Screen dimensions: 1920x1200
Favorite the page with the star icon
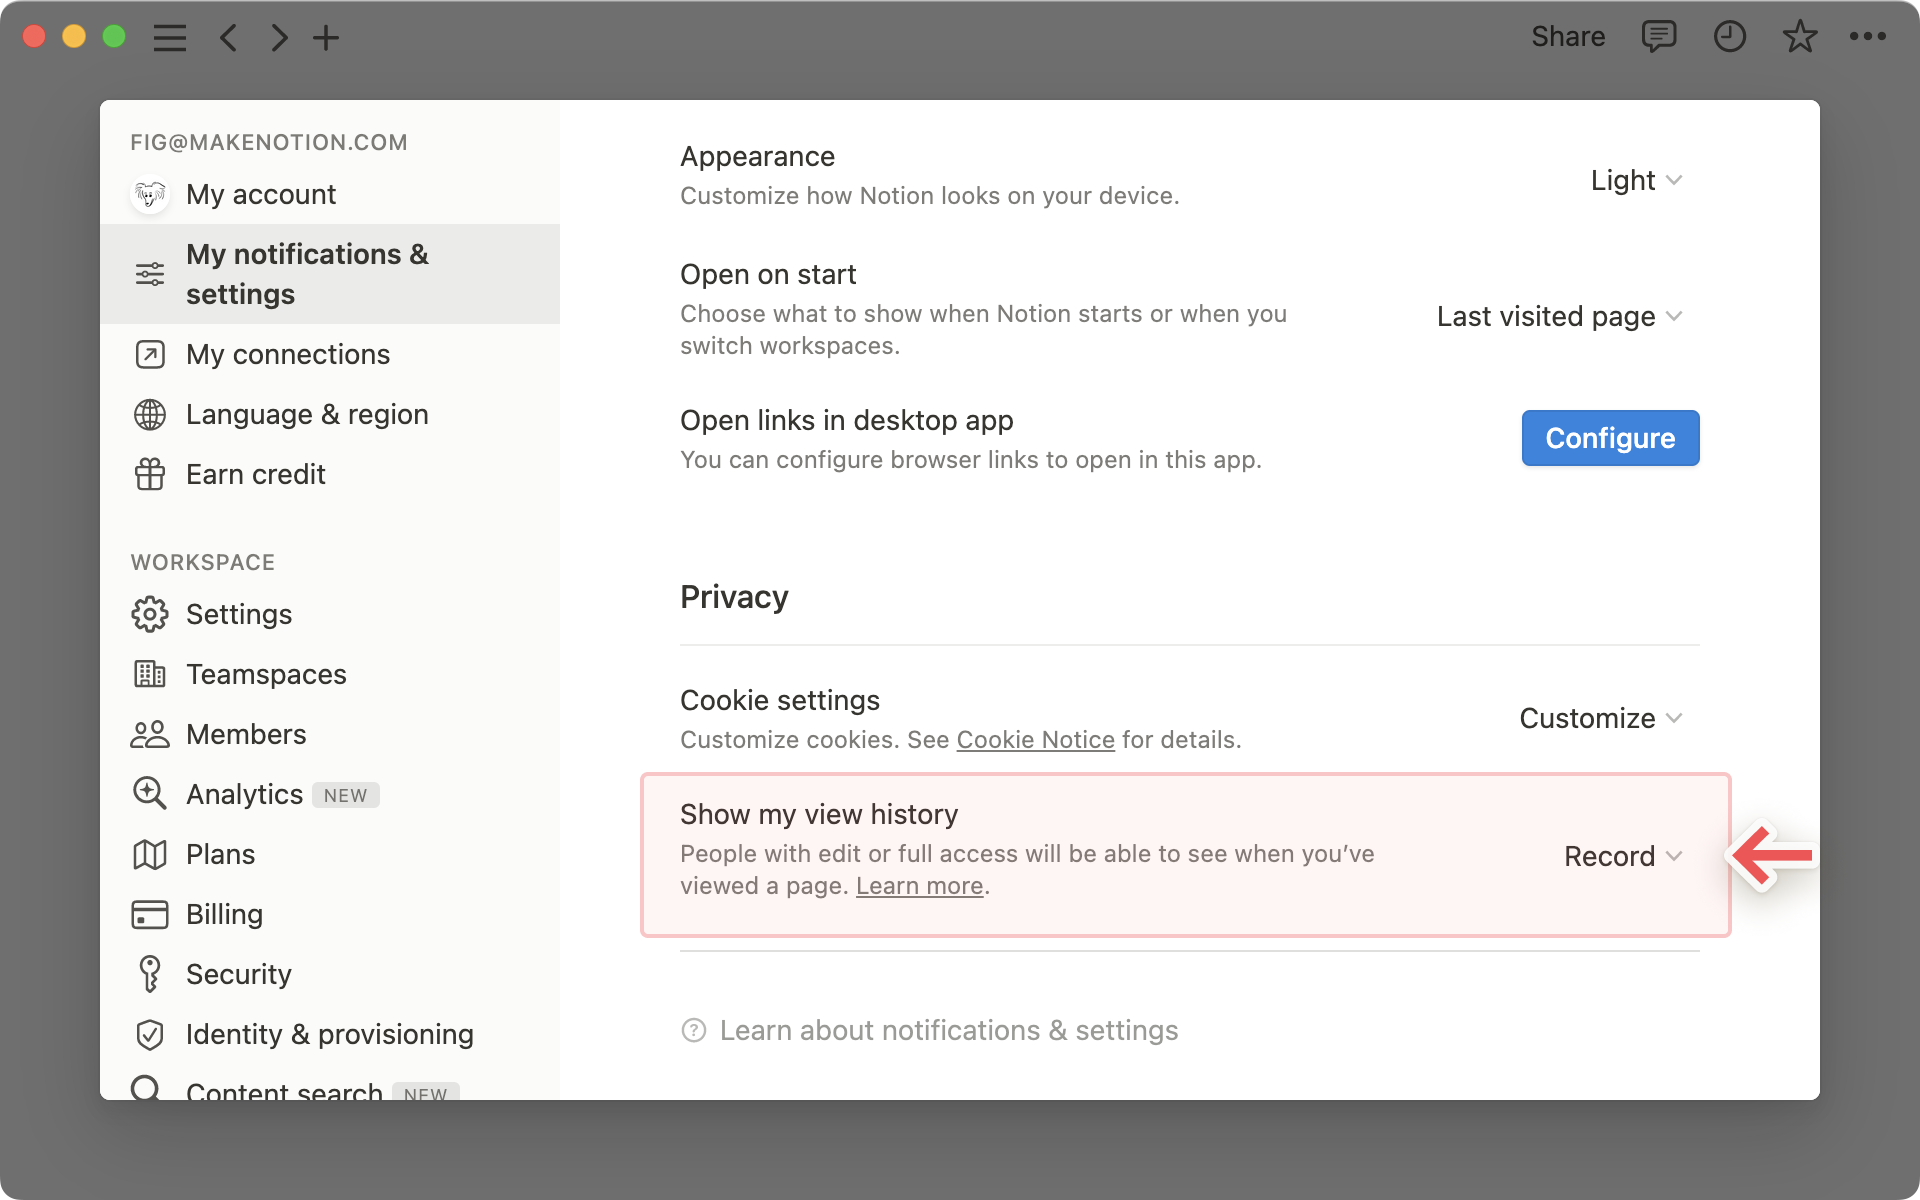1799,37
